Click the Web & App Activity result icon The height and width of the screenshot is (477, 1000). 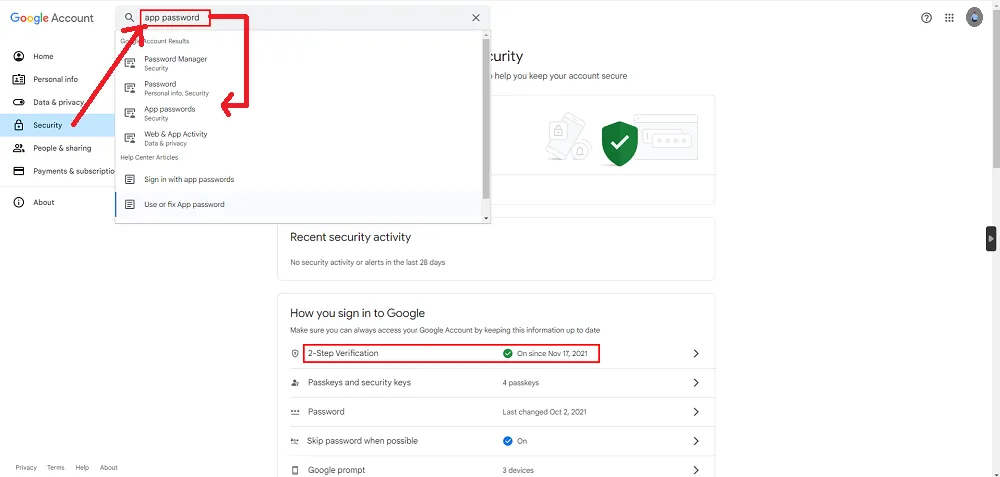[130, 138]
